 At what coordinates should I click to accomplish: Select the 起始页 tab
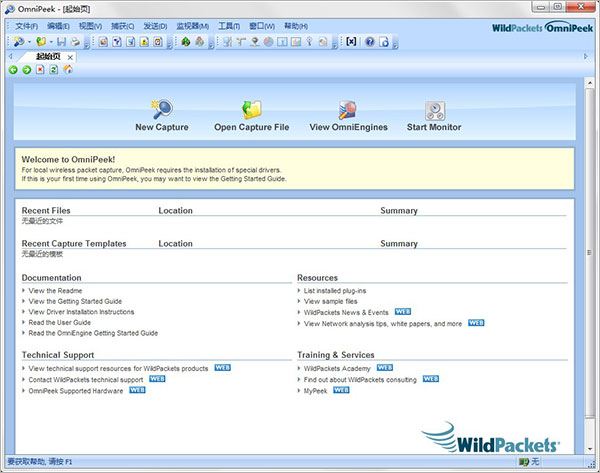tap(48, 57)
